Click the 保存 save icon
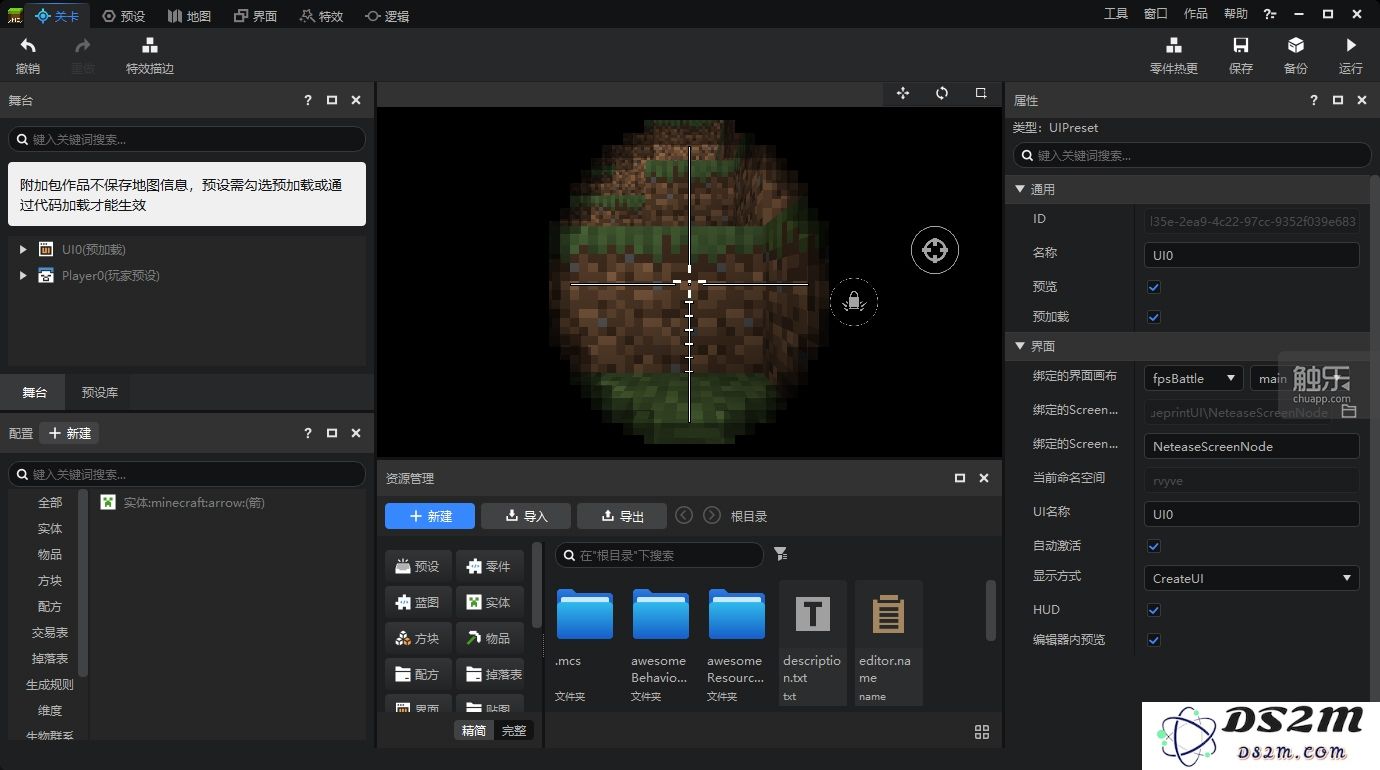The image size is (1380, 770). [x=1241, y=46]
